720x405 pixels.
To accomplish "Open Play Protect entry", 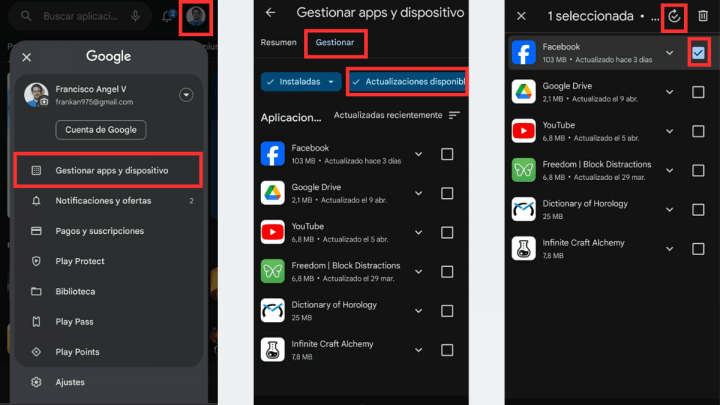I will coord(108,261).
